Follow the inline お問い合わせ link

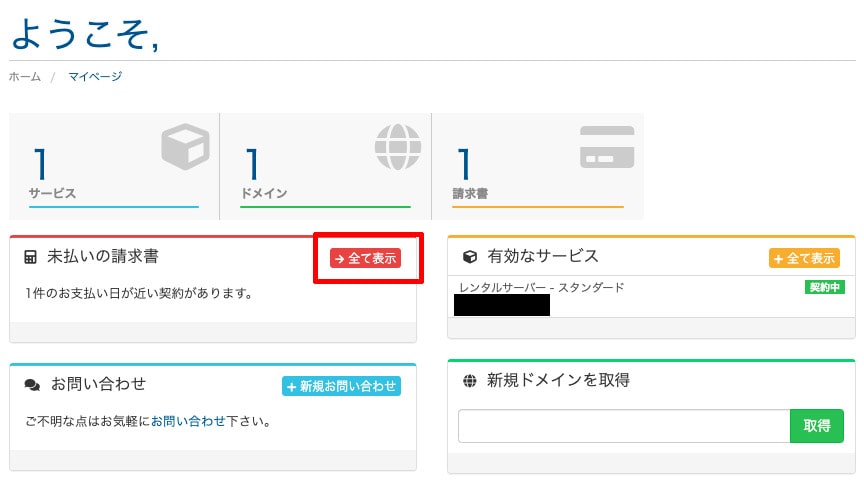click(x=188, y=421)
